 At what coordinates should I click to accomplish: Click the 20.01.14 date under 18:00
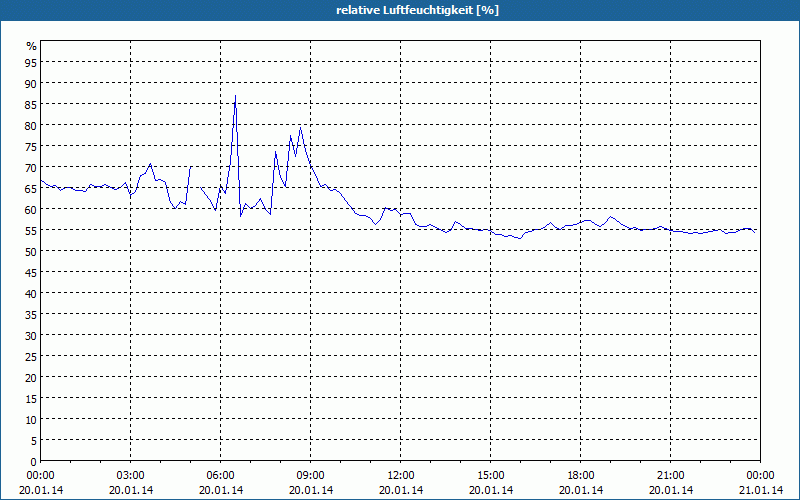point(581,490)
